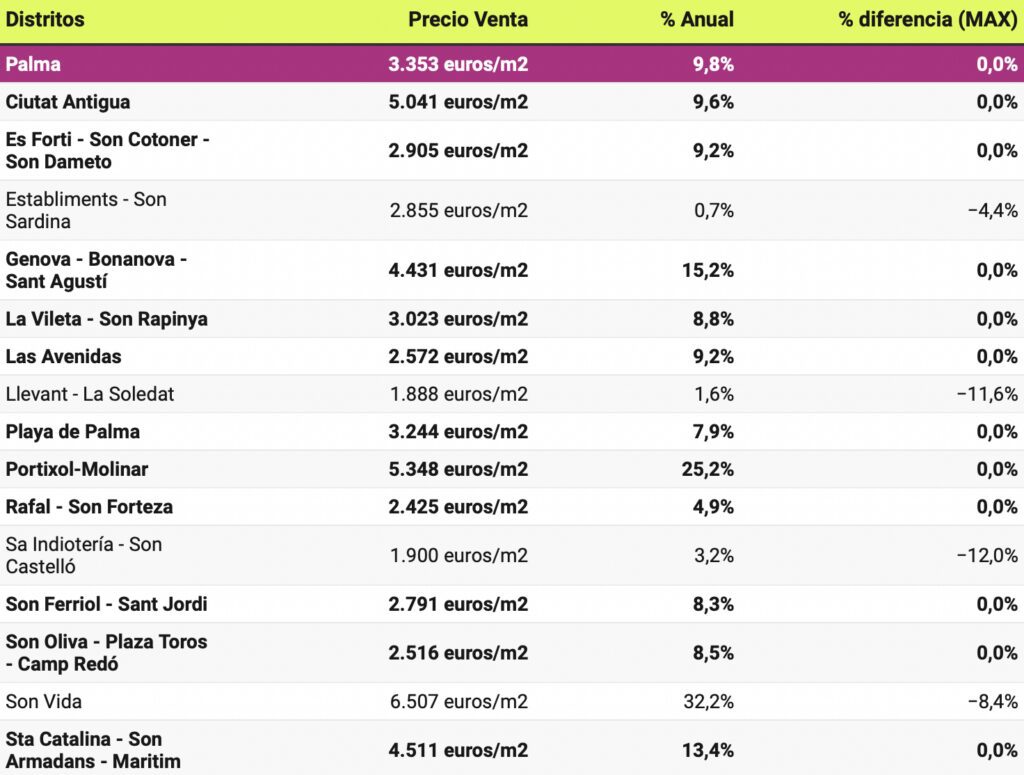The height and width of the screenshot is (775, 1024).
Task: Click Son Vida's 6.507 euros/m2 price
Action: pos(458,701)
